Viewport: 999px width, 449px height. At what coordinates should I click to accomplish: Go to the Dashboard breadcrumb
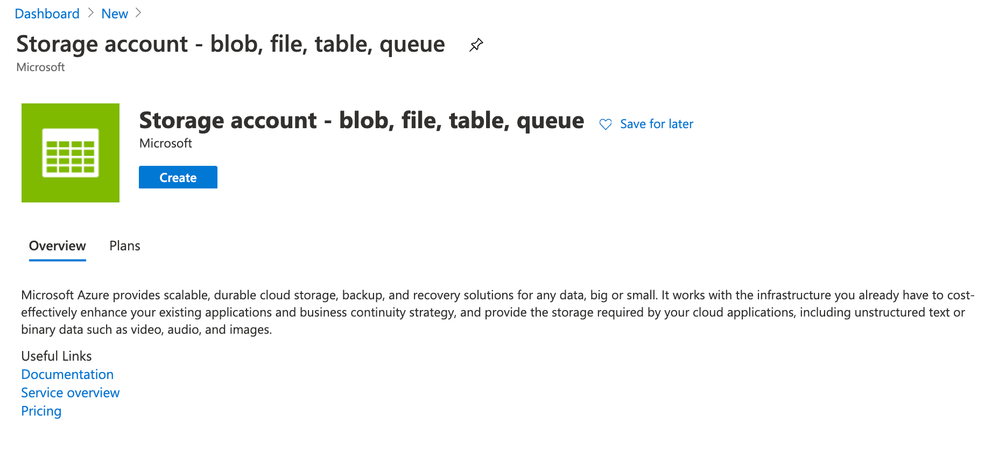(47, 14)
